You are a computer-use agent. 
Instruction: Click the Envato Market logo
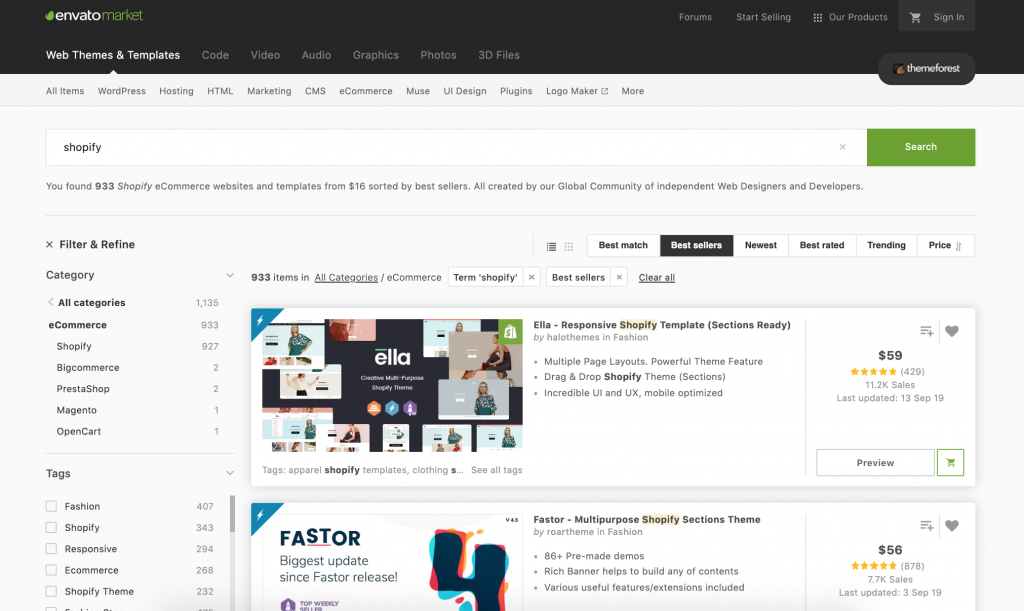click(x=94, y=16)
